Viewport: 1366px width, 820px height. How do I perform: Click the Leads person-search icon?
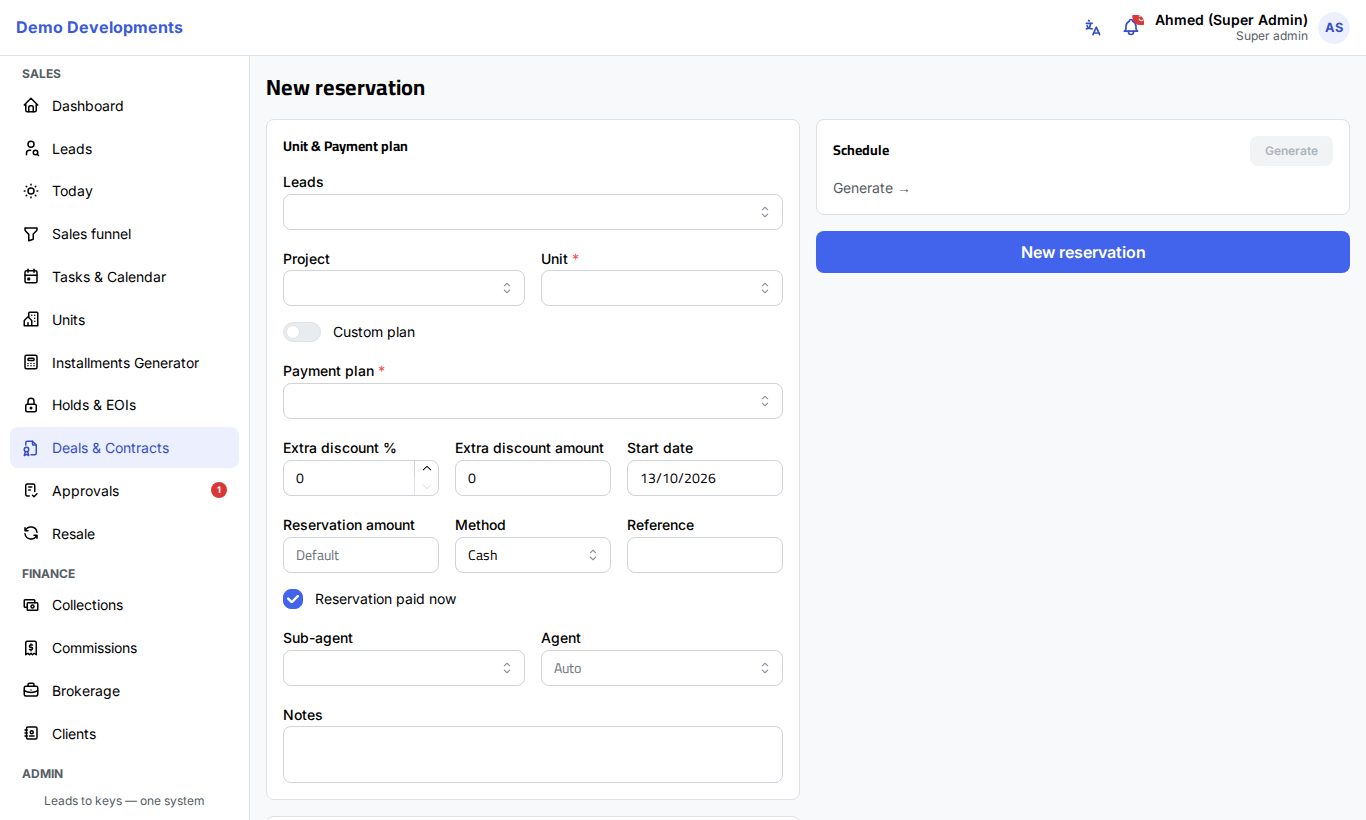coord(31,149)
